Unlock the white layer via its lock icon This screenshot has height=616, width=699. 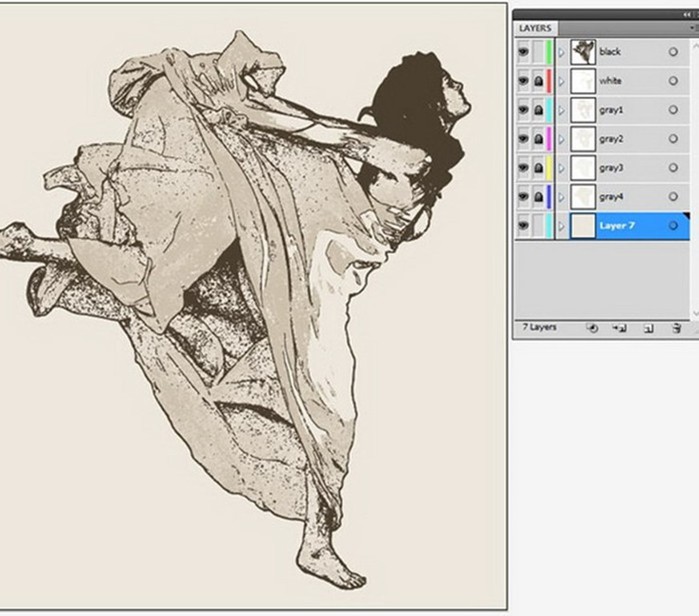click(538, 81)
